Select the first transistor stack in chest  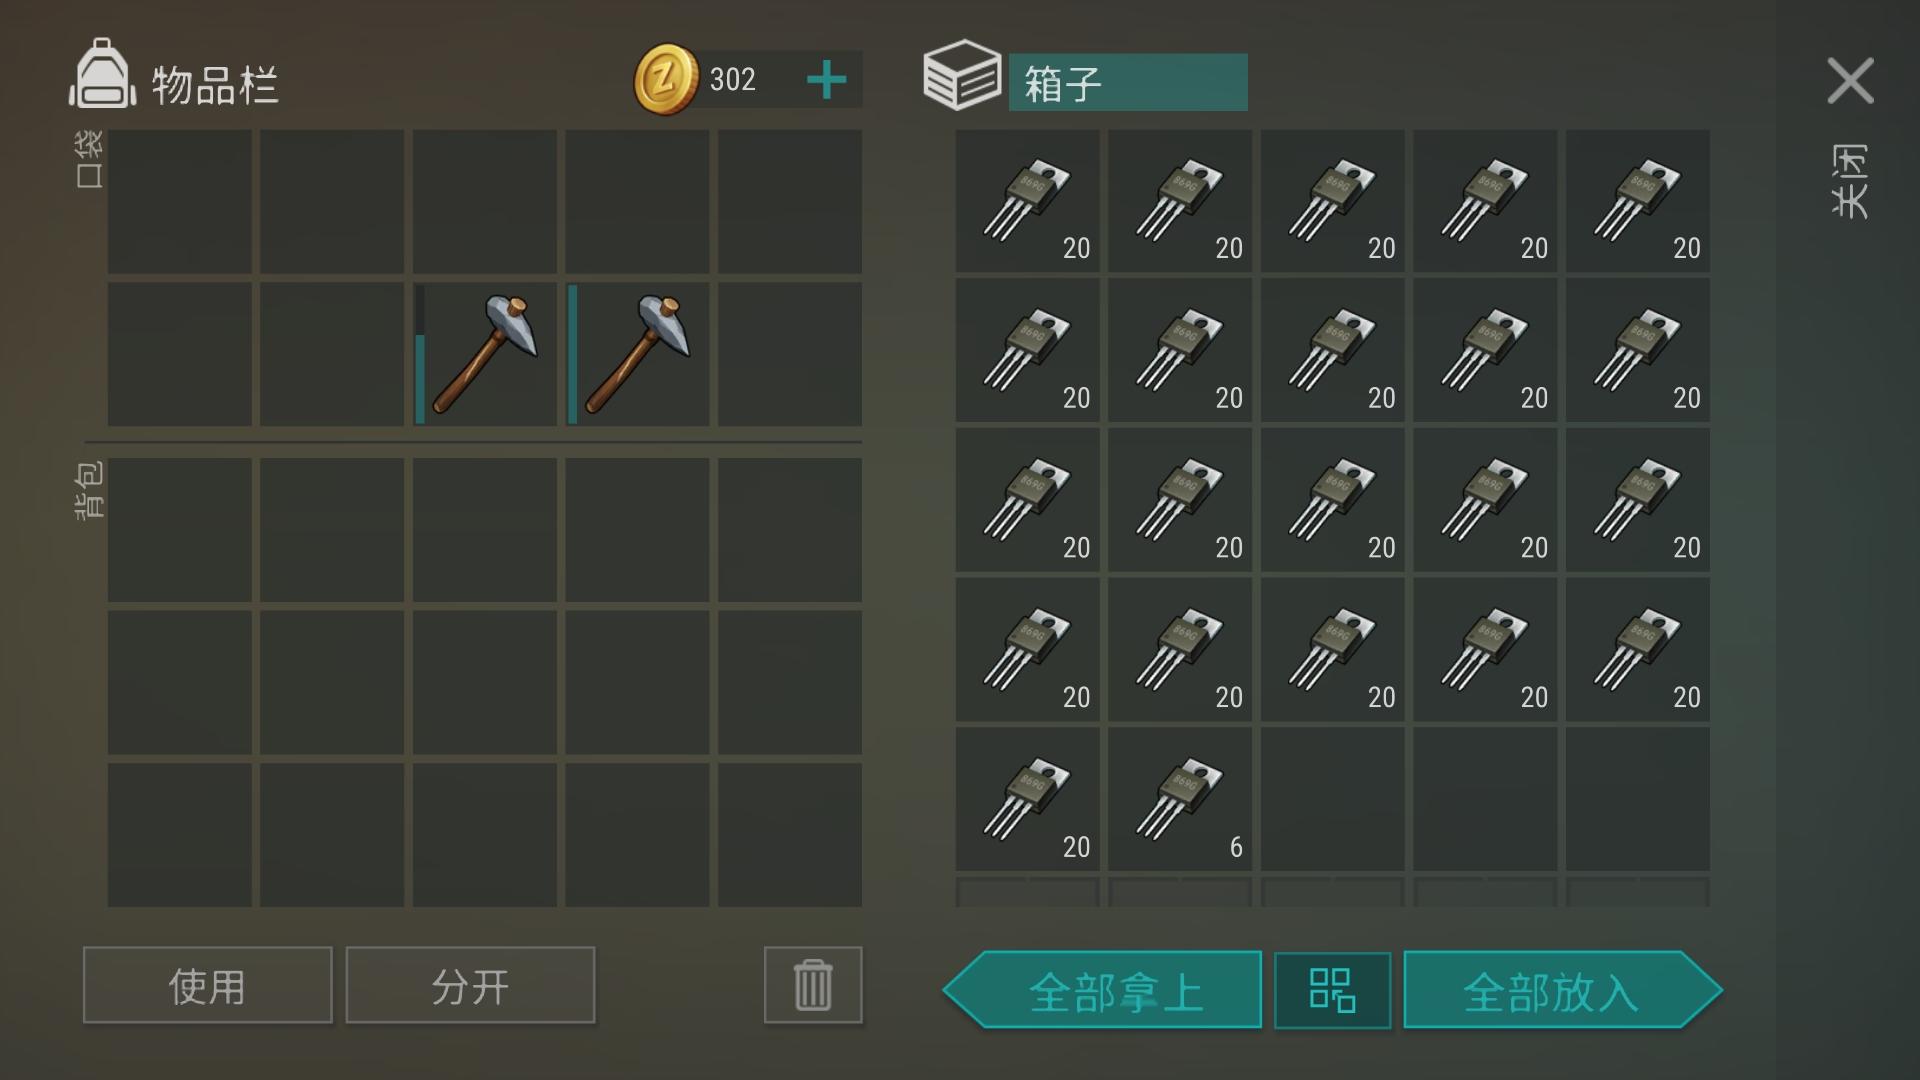point(1027,201)
